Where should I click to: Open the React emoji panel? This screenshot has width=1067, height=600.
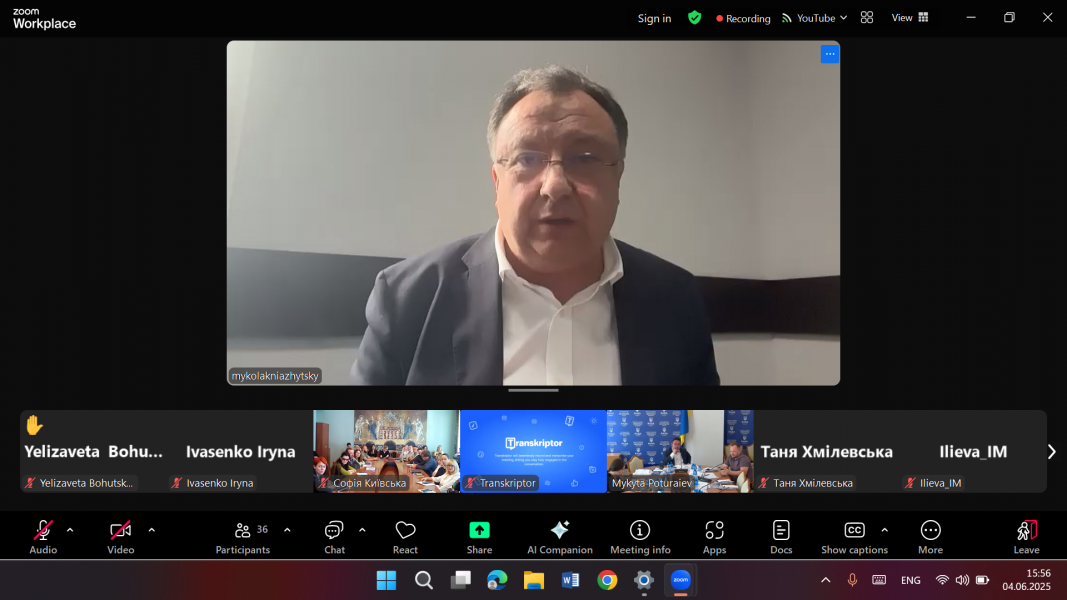tap(405, 536)
